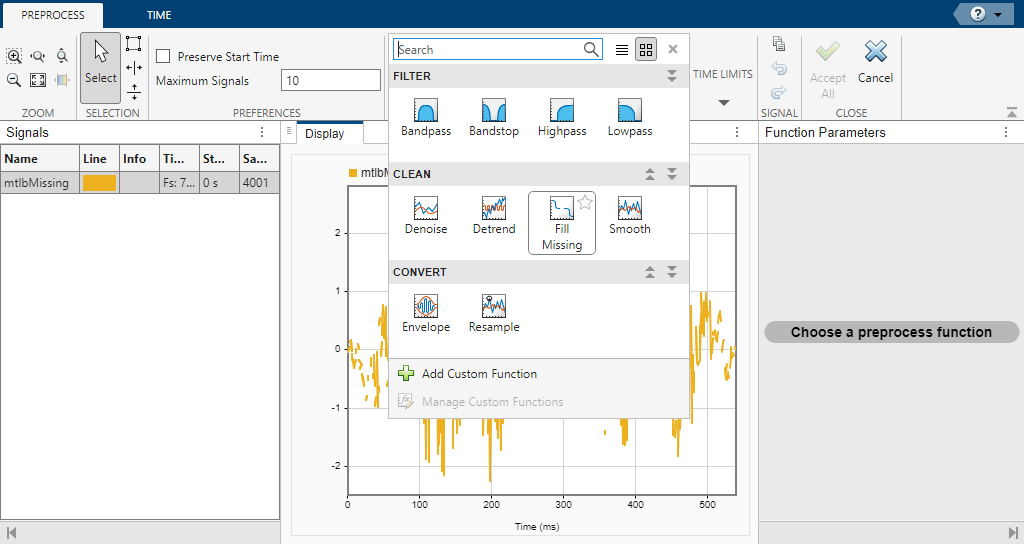Open Function Parameters panel options menu
Screen dimensions: 1024x544
pos(1006,132)
